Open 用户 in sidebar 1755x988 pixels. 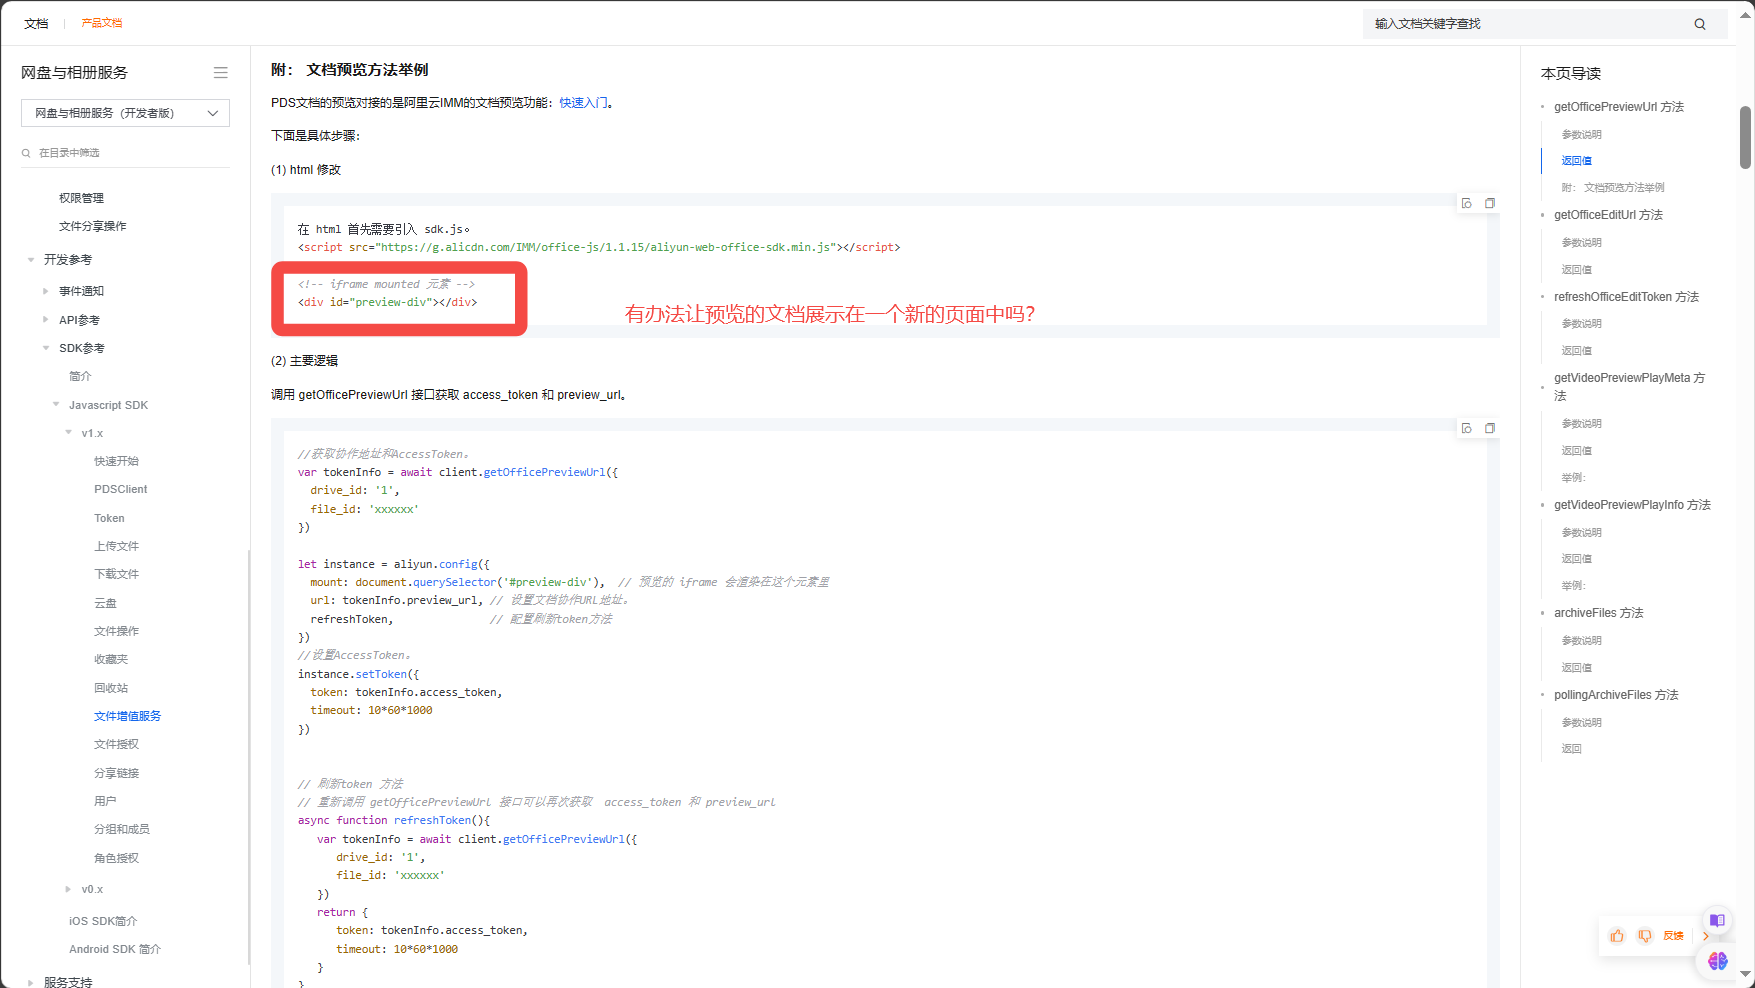[x=105, y=801]
